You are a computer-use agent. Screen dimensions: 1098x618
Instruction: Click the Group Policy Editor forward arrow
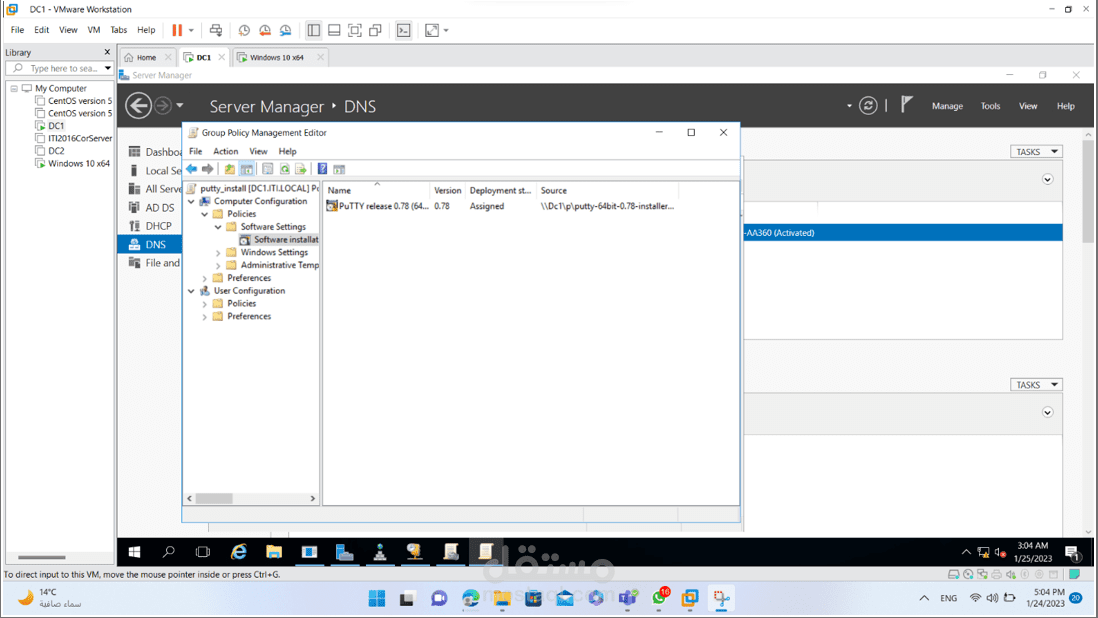[x=208, y=169]
